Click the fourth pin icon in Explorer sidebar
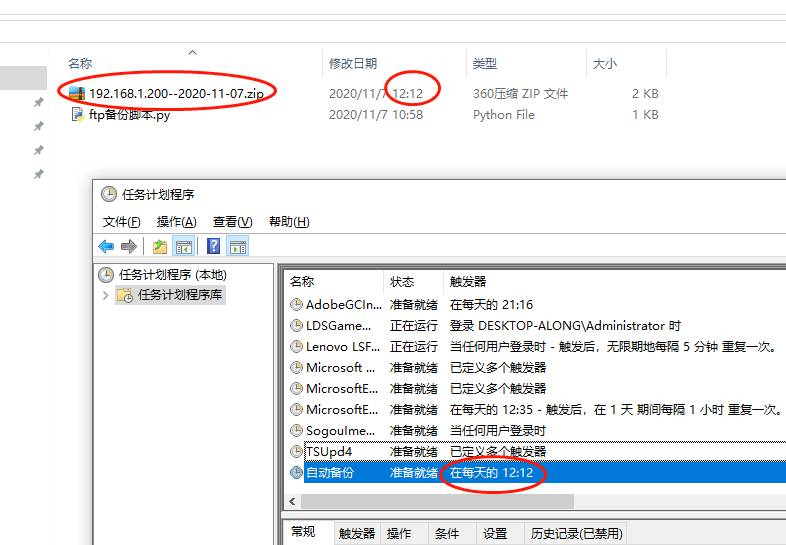The width and height of the screenshot is (786, 545). [39, 174]
